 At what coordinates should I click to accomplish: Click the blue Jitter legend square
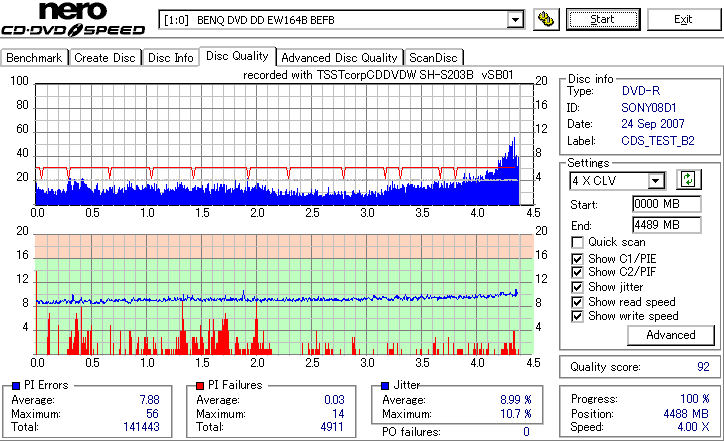click(x=385, y=386)
